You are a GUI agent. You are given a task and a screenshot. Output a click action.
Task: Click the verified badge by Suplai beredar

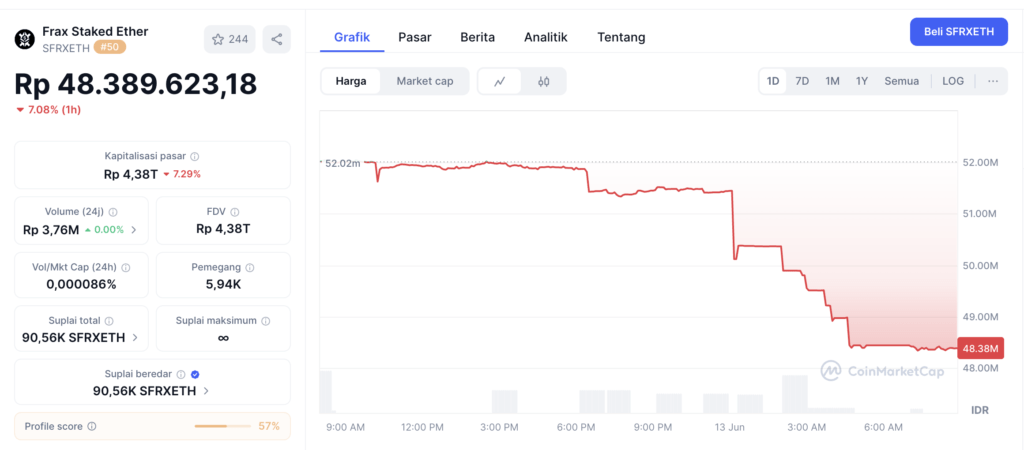195,374
